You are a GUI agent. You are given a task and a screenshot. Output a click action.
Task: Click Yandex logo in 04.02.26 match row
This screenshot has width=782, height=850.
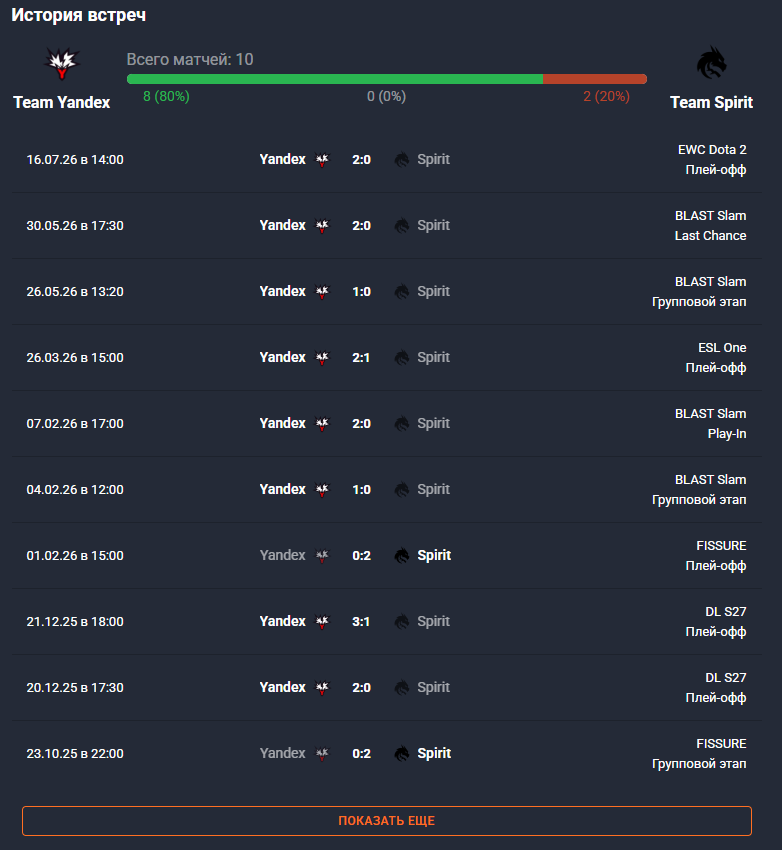[322, 490]
